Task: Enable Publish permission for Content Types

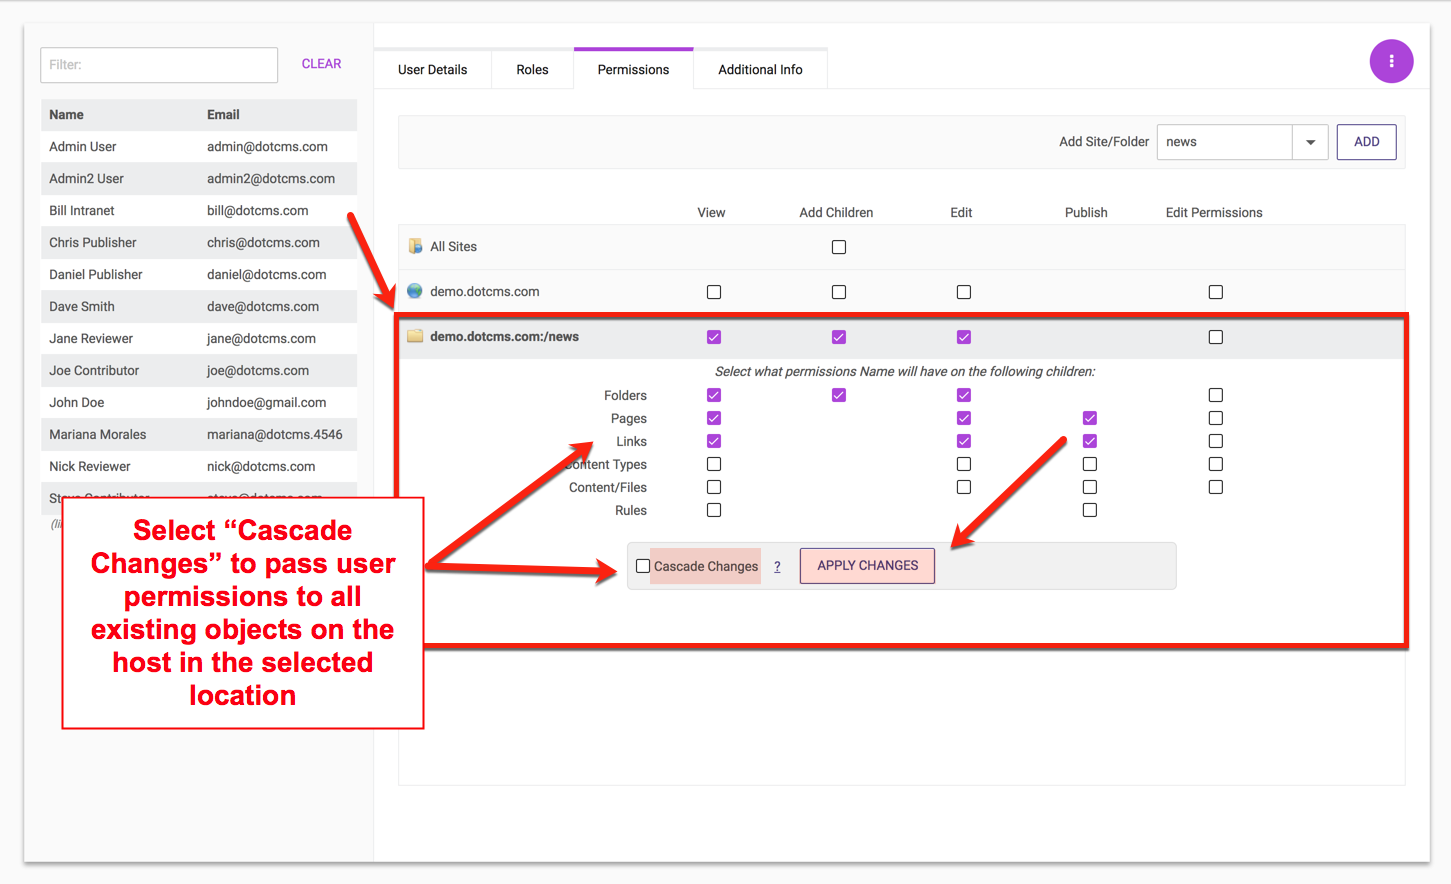Action: click(1090, 464)
